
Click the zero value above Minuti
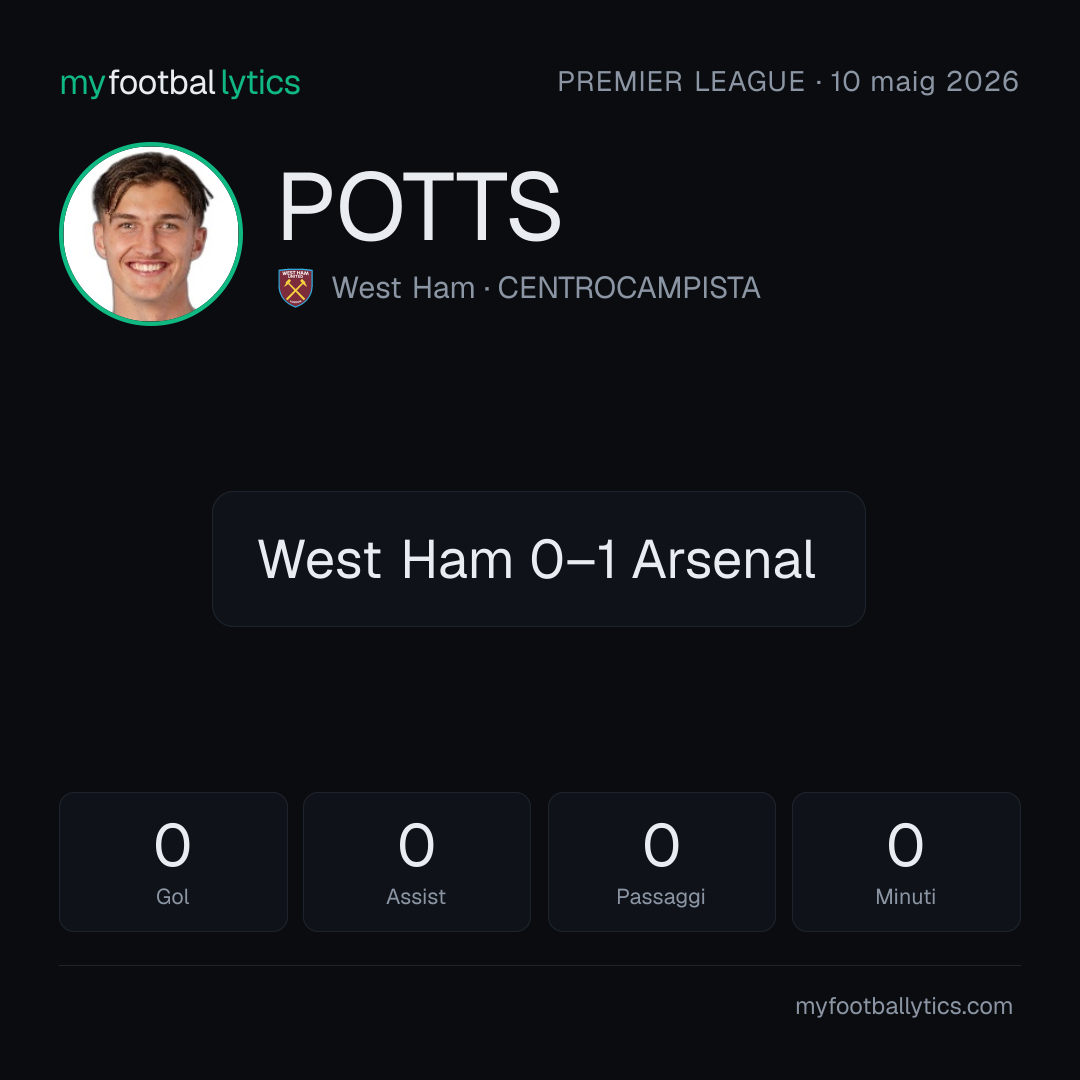[906, 845]
